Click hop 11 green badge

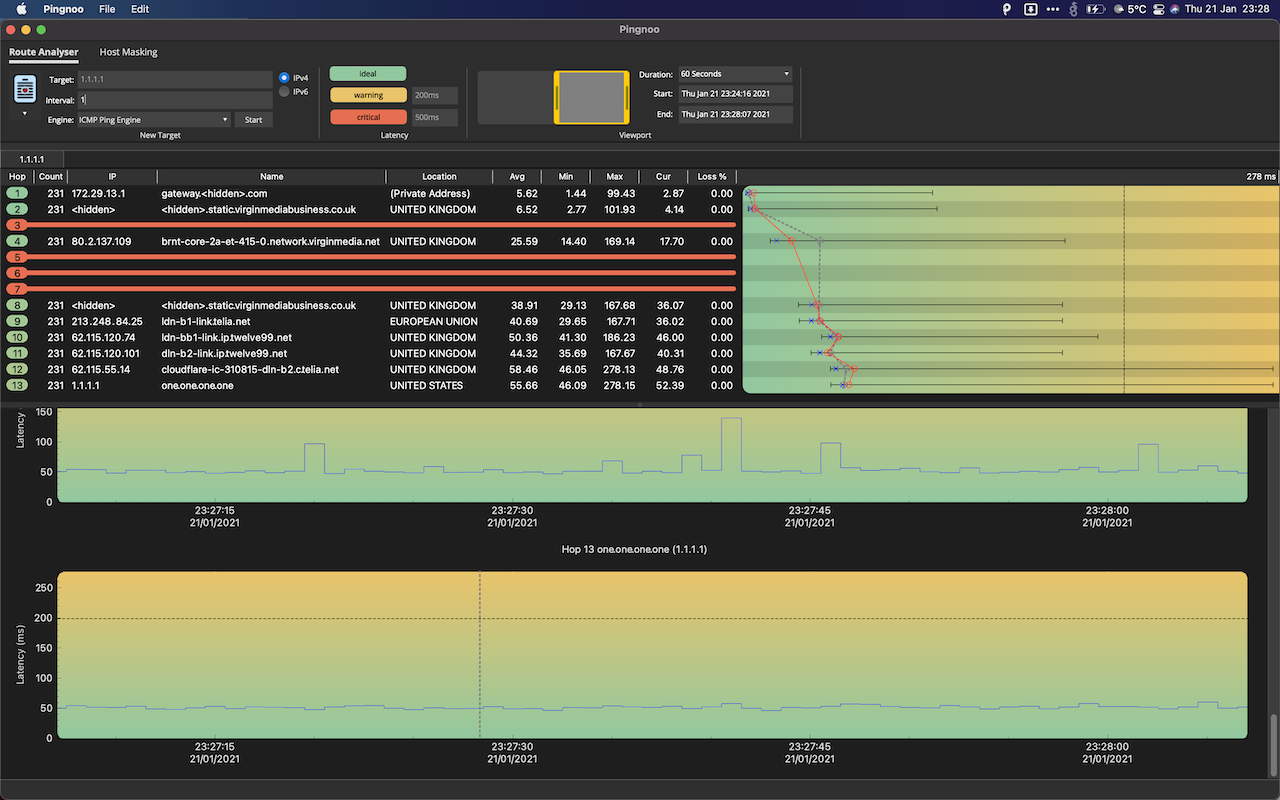tap(17, 353)
